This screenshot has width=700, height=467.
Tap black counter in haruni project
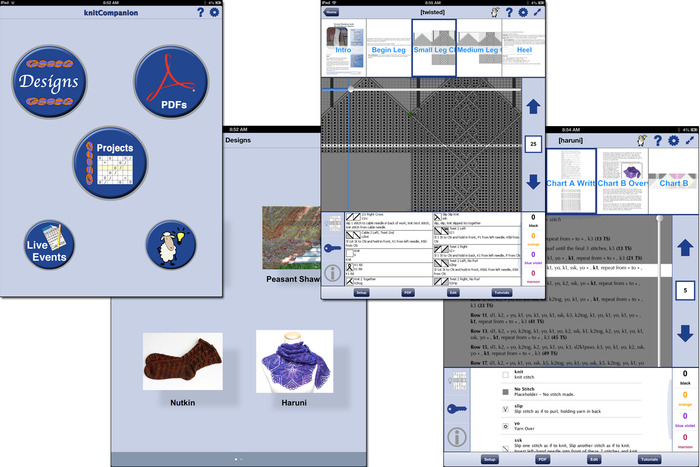point(685,377)
